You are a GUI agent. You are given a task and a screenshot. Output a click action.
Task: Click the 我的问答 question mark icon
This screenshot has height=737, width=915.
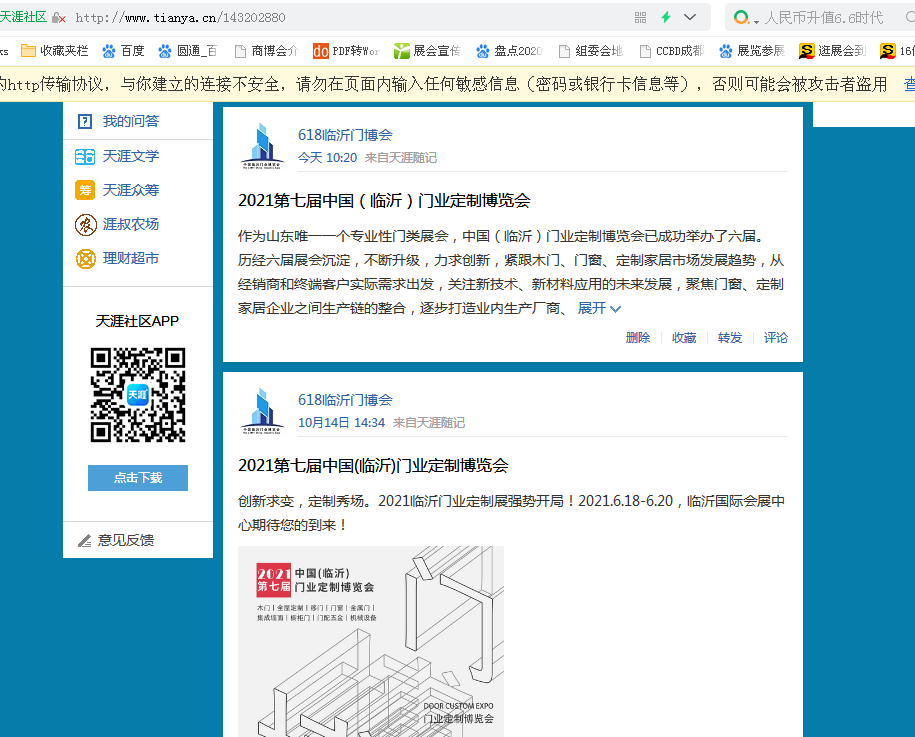tap(85, 121)
